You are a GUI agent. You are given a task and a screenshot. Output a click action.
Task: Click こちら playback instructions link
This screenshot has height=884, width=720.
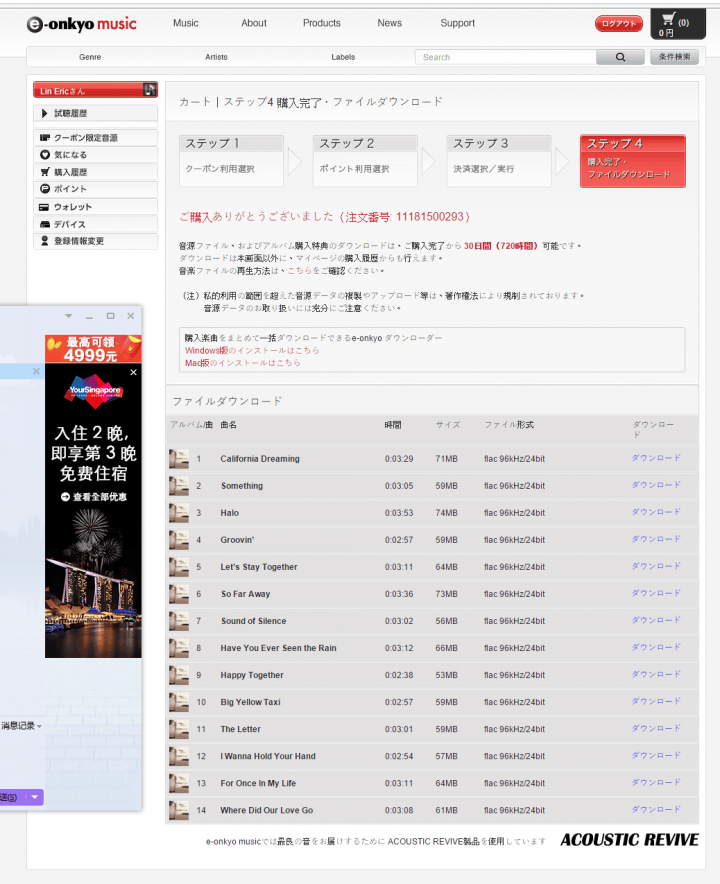coord(299,271)
